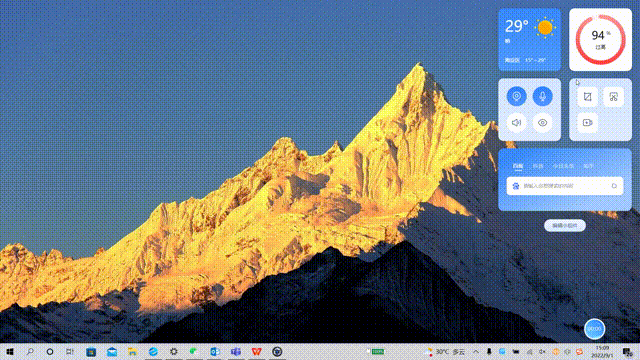Open the Microsoft Teams taskbar icon

(x=236, y=351)
